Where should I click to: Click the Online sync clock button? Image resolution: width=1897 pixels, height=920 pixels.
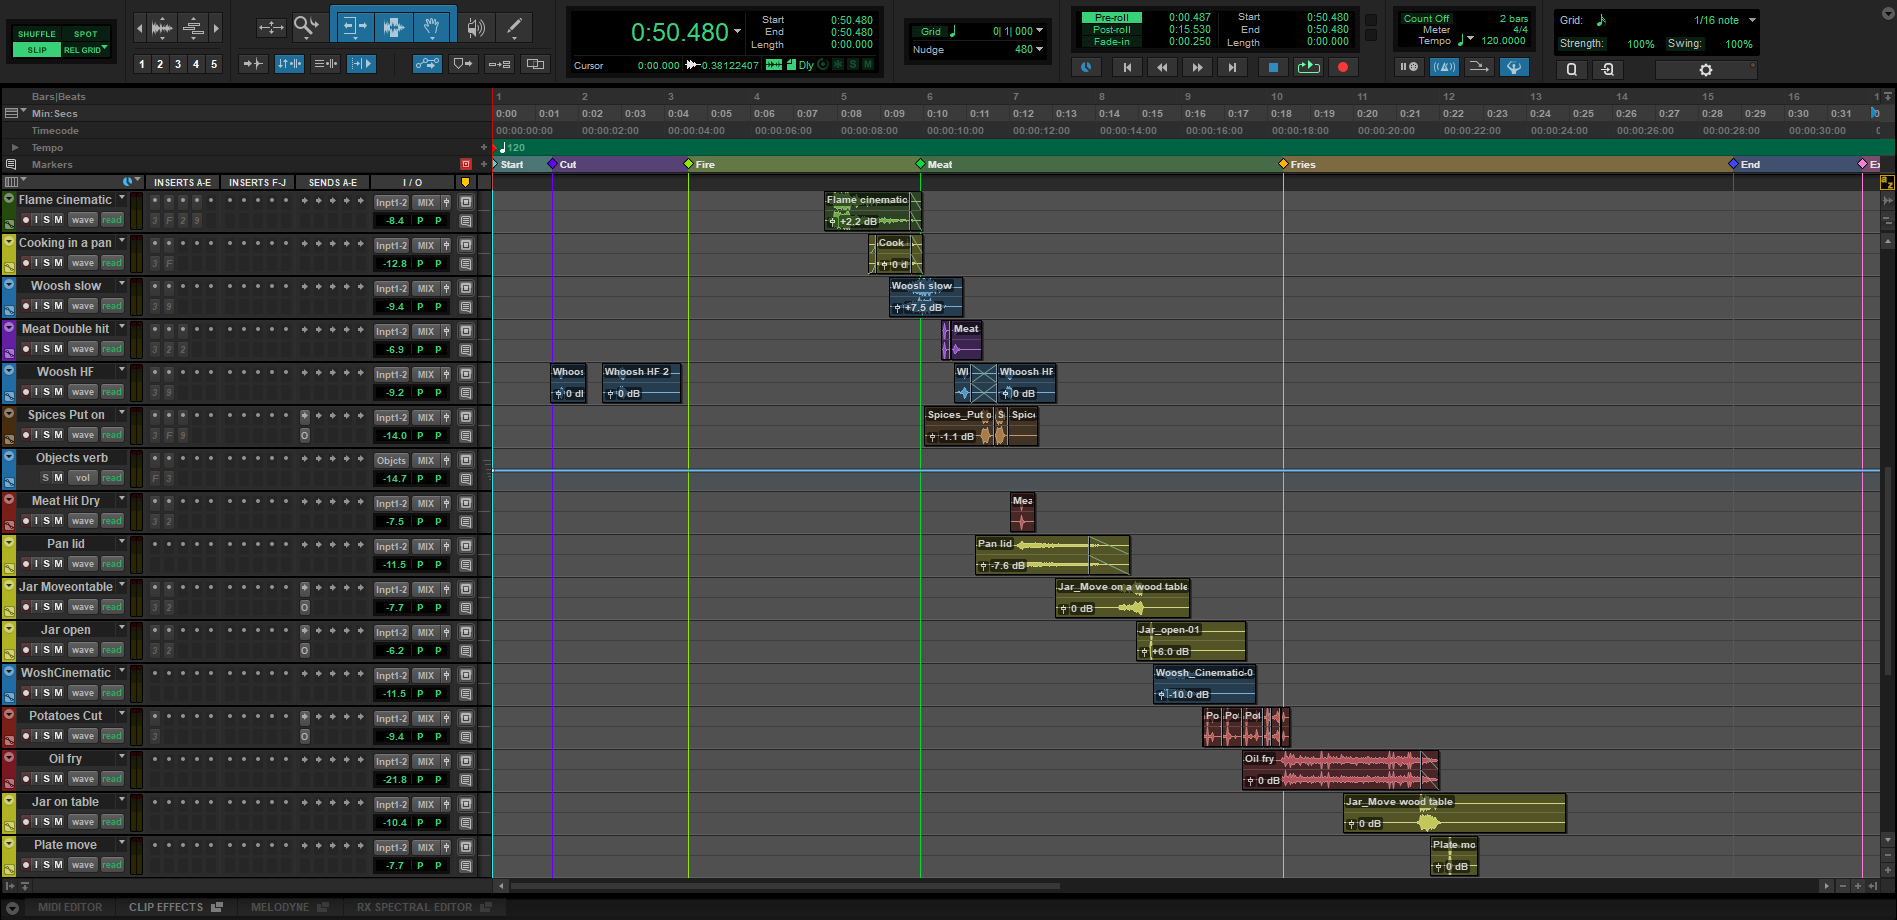[1086, 67]
